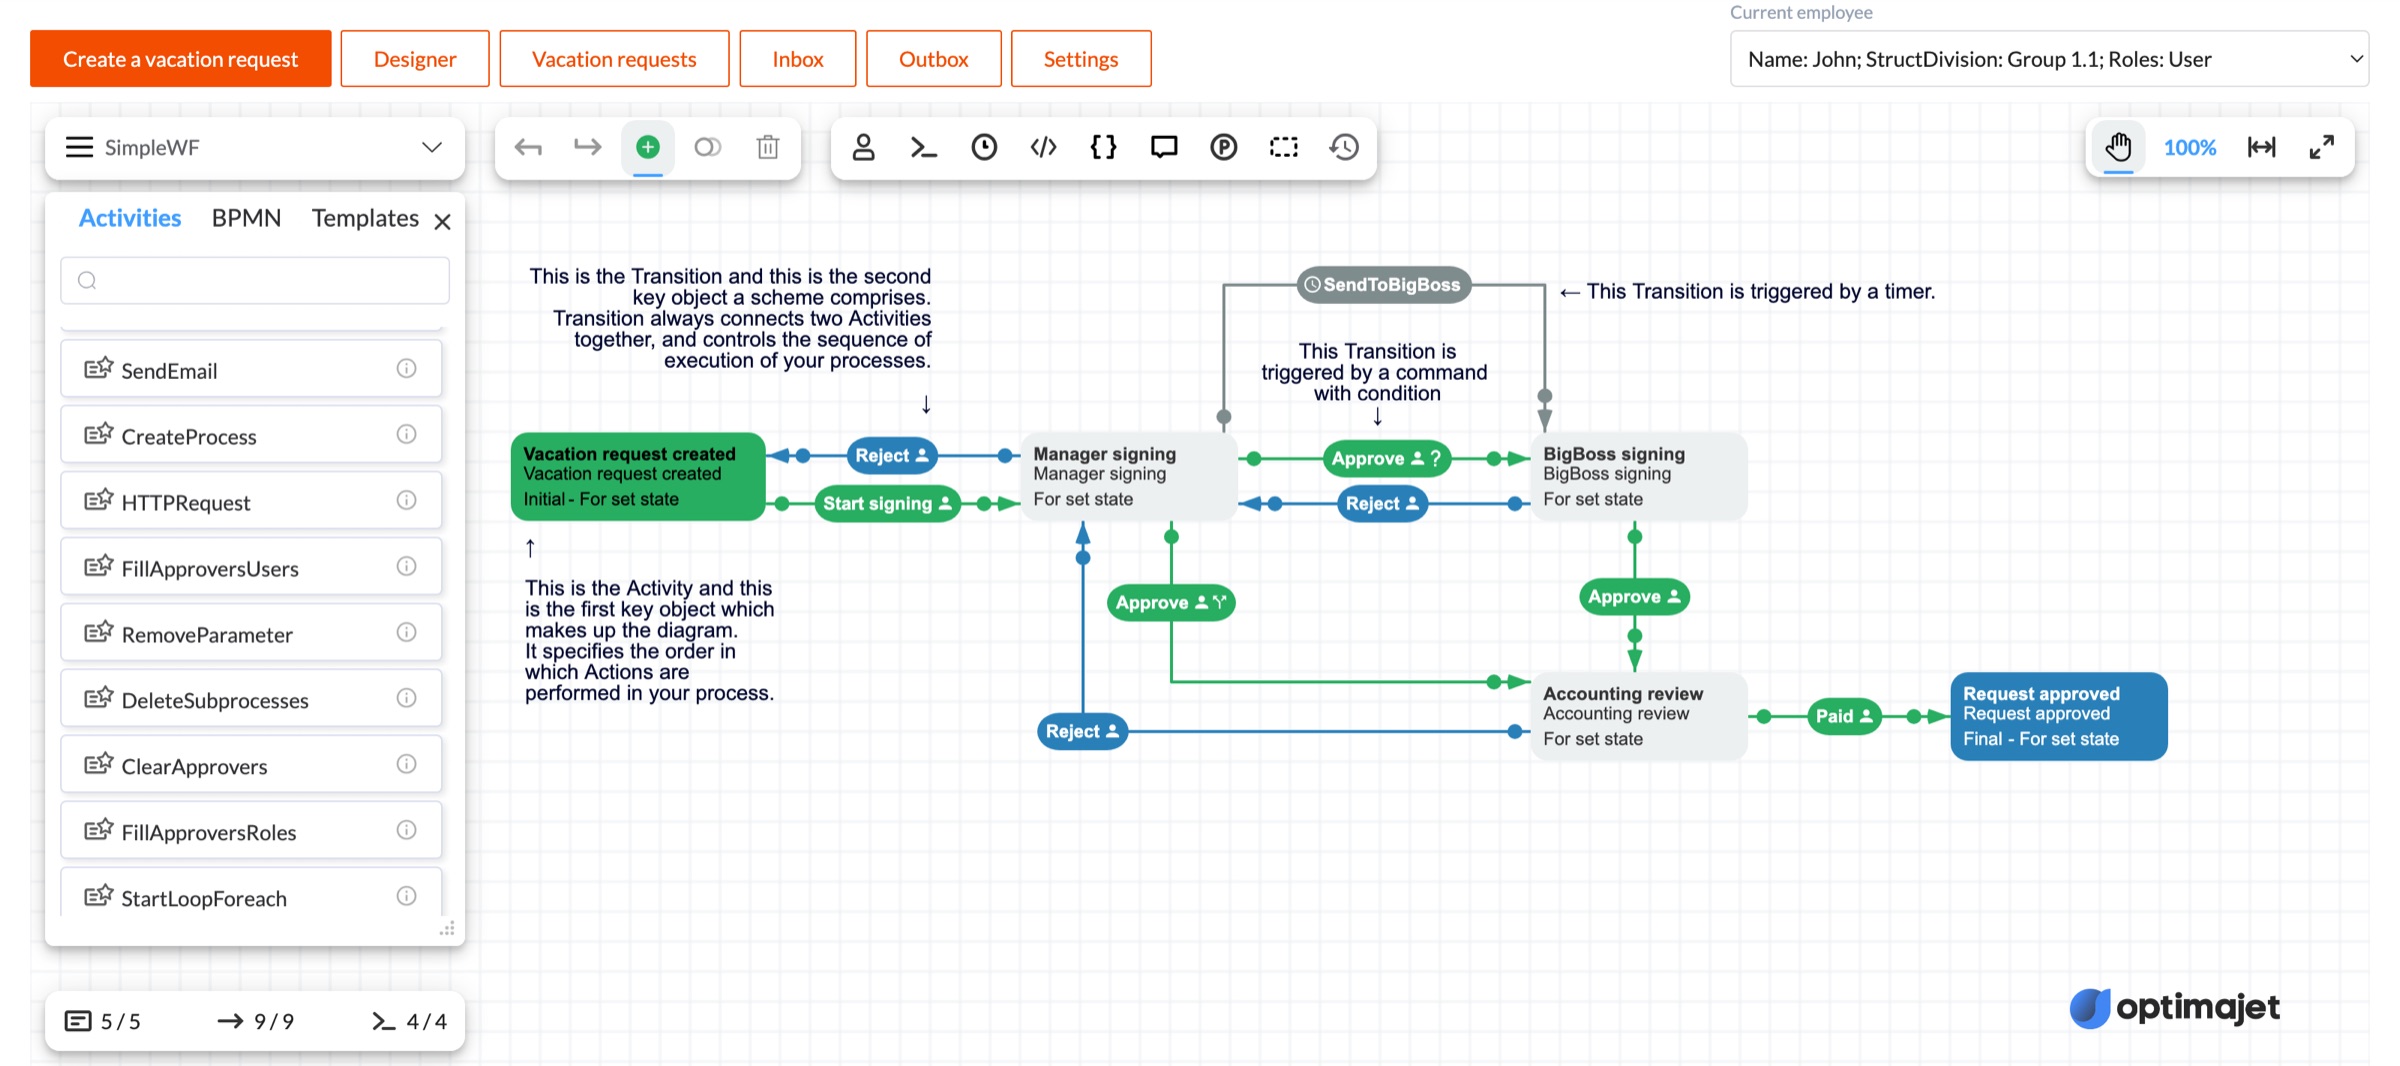This screenshot has width=2400, height=1066.
Task: Open the hamburger menu next to SimpleWF
Action: [x=79, y=148]
